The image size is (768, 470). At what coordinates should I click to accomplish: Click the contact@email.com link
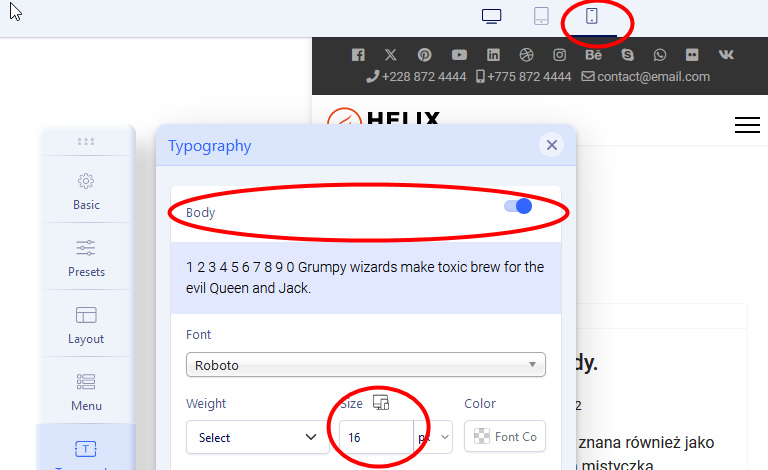(646, 76)
